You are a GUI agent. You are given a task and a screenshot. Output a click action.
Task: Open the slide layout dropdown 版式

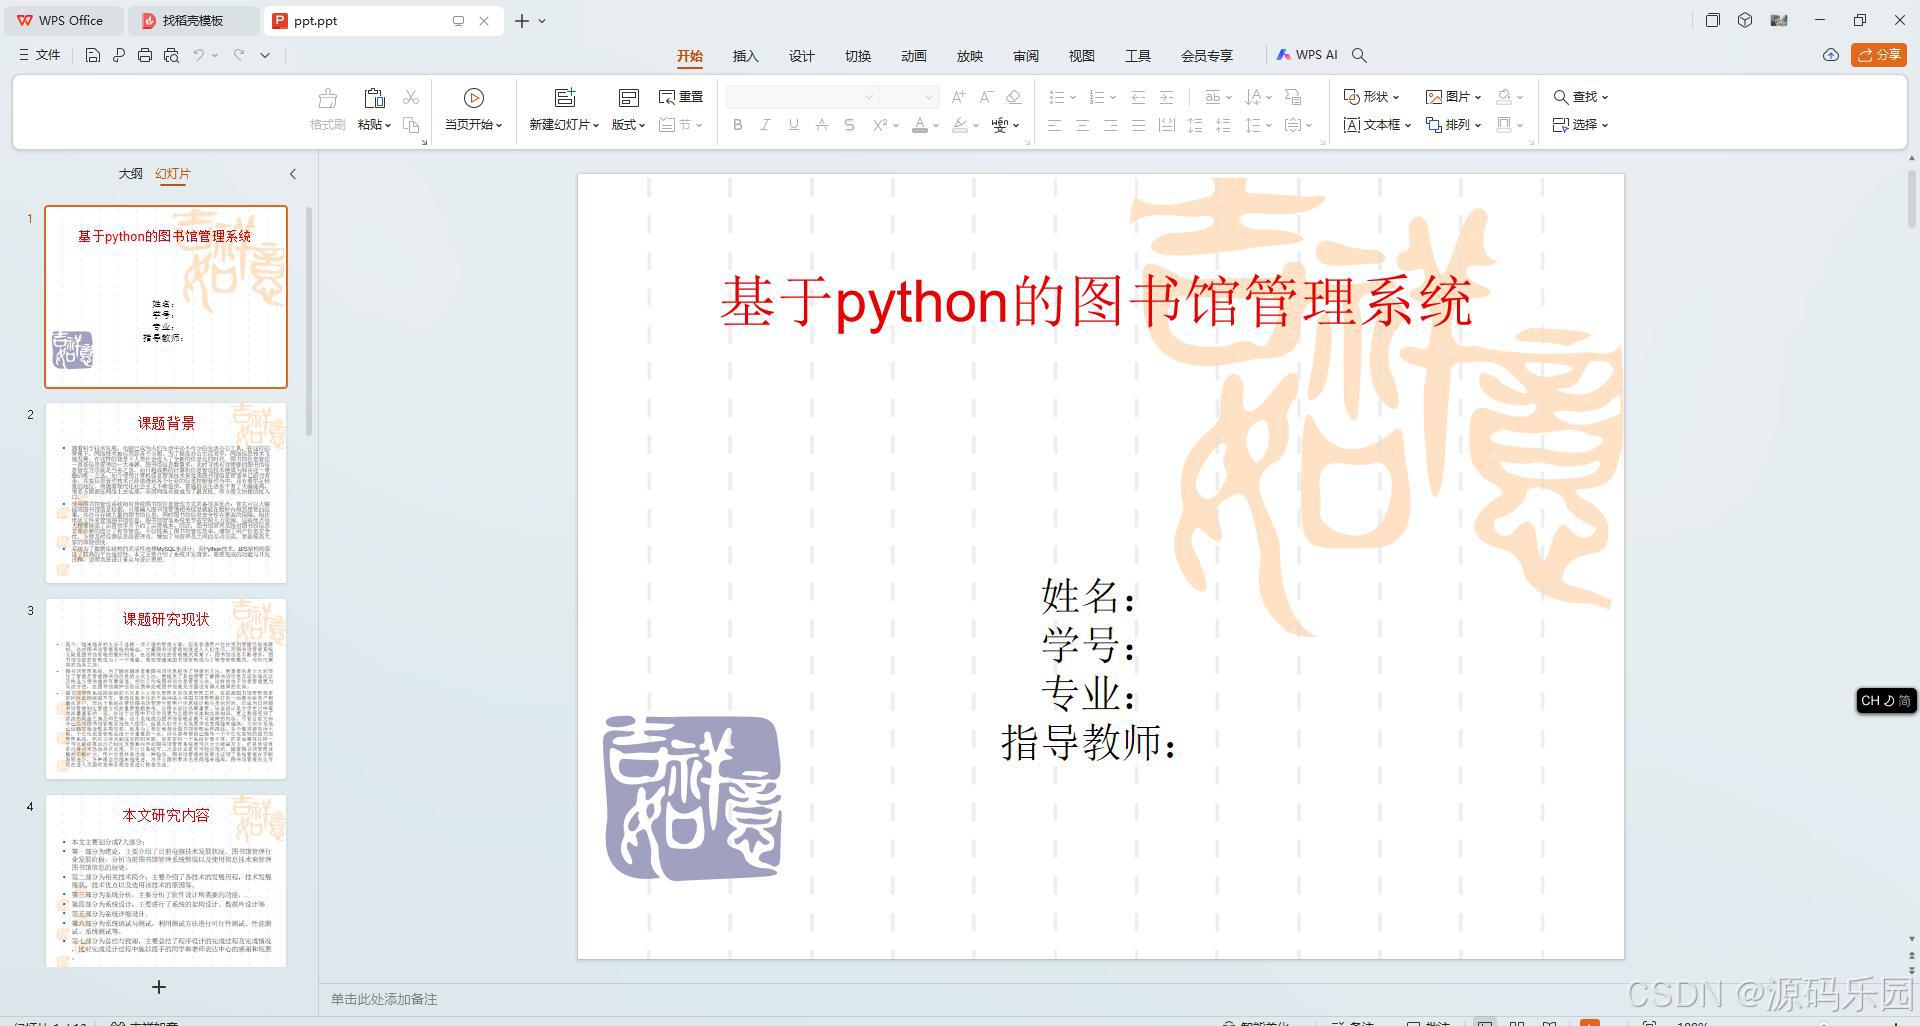pos(627,125)
